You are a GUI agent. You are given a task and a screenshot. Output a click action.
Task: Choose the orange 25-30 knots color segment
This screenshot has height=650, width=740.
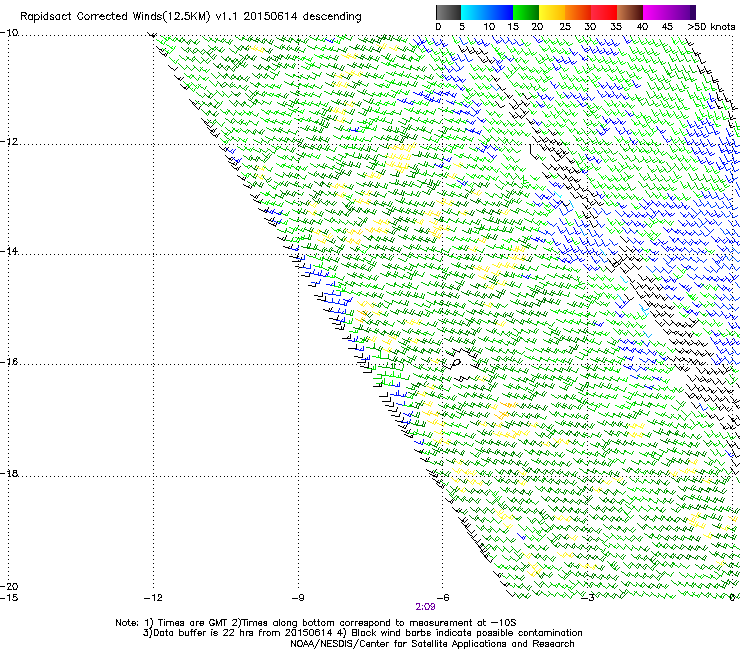click(578, 12)
